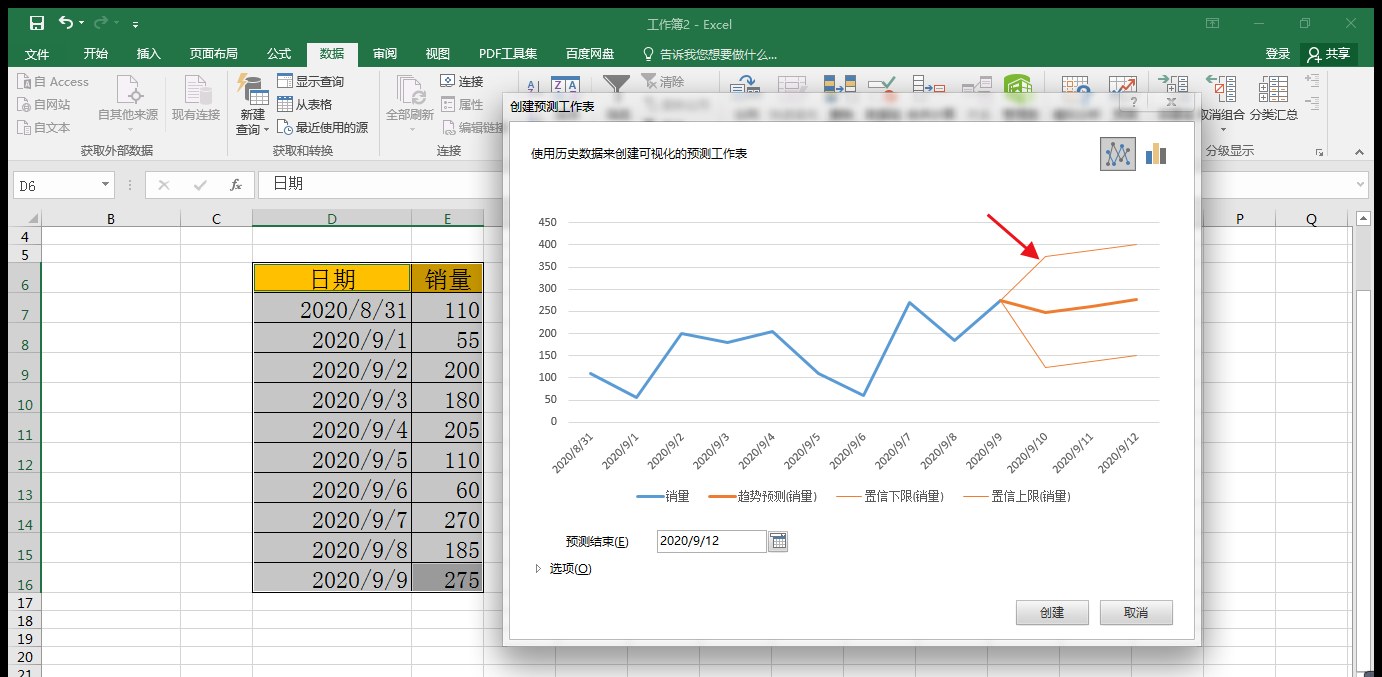The width and height of the screenshot is (1382, 677).
Task: Click the Redo icon in quick access toolbar
Action: [100, 23]
